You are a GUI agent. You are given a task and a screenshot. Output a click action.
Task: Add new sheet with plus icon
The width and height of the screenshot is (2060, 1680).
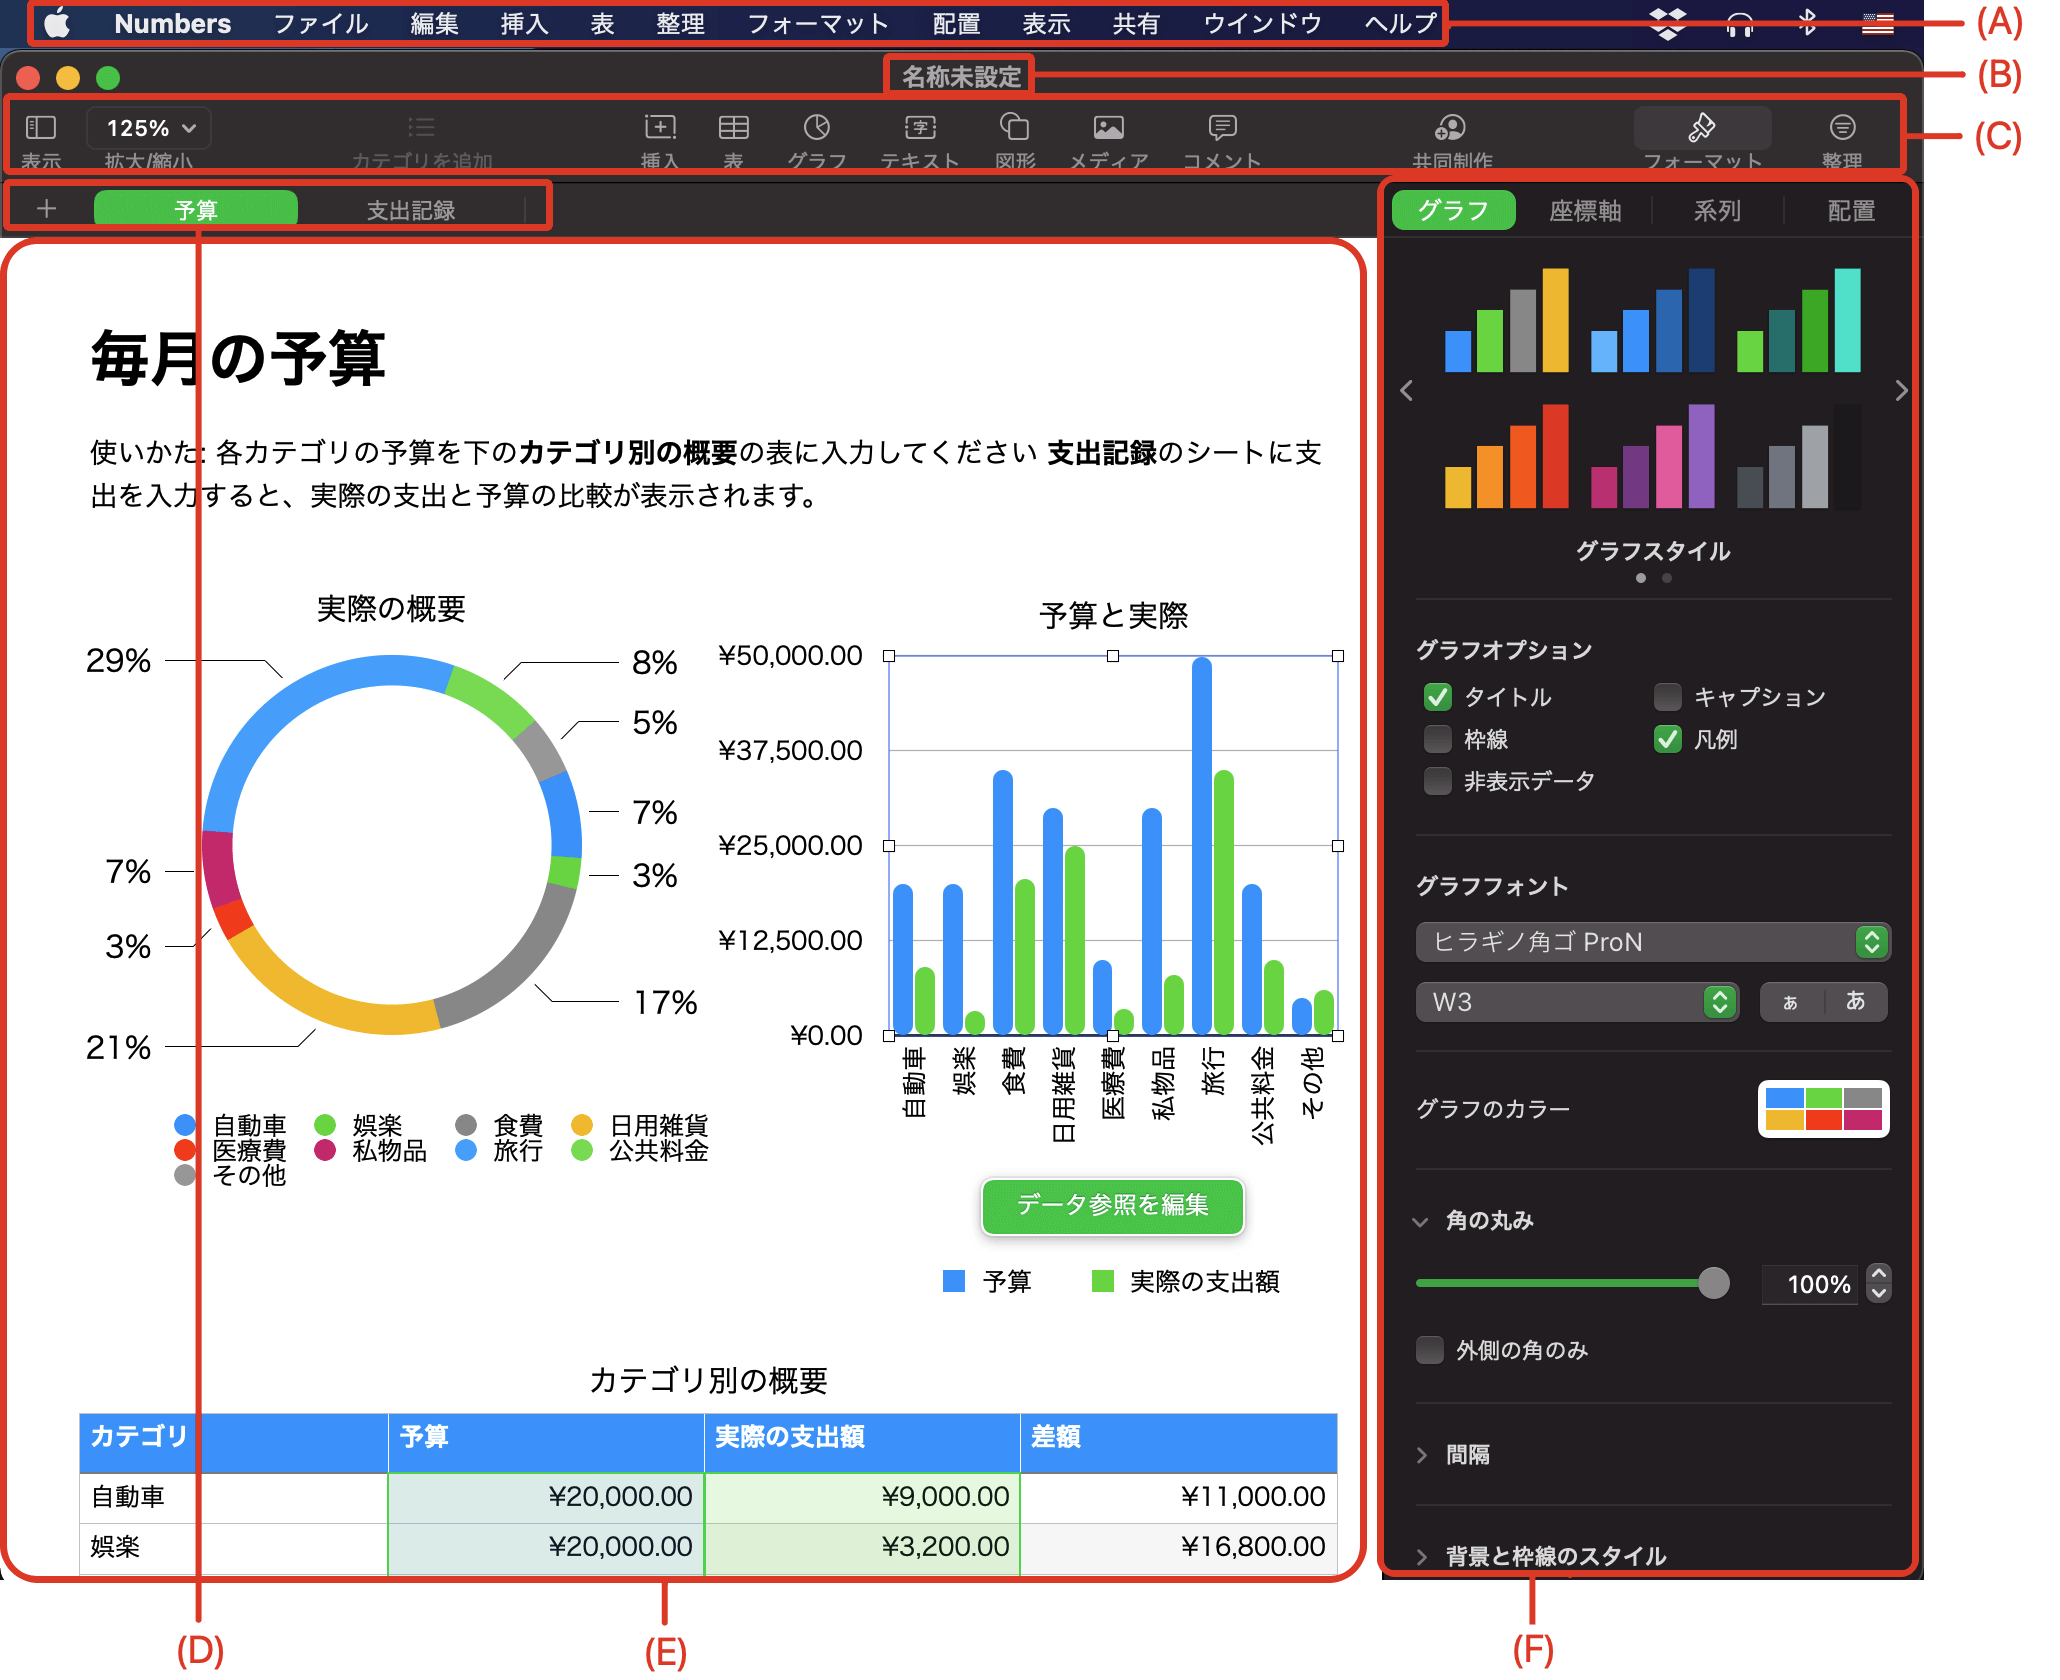(46, 208)
